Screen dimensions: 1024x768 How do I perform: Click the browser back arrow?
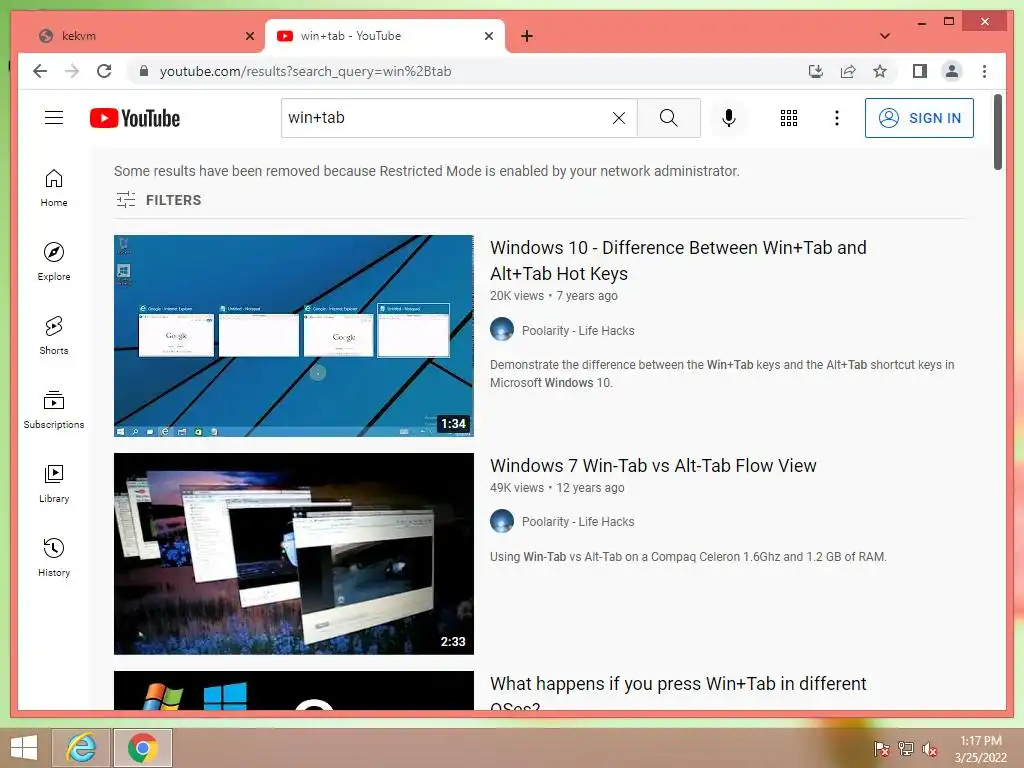40,71
